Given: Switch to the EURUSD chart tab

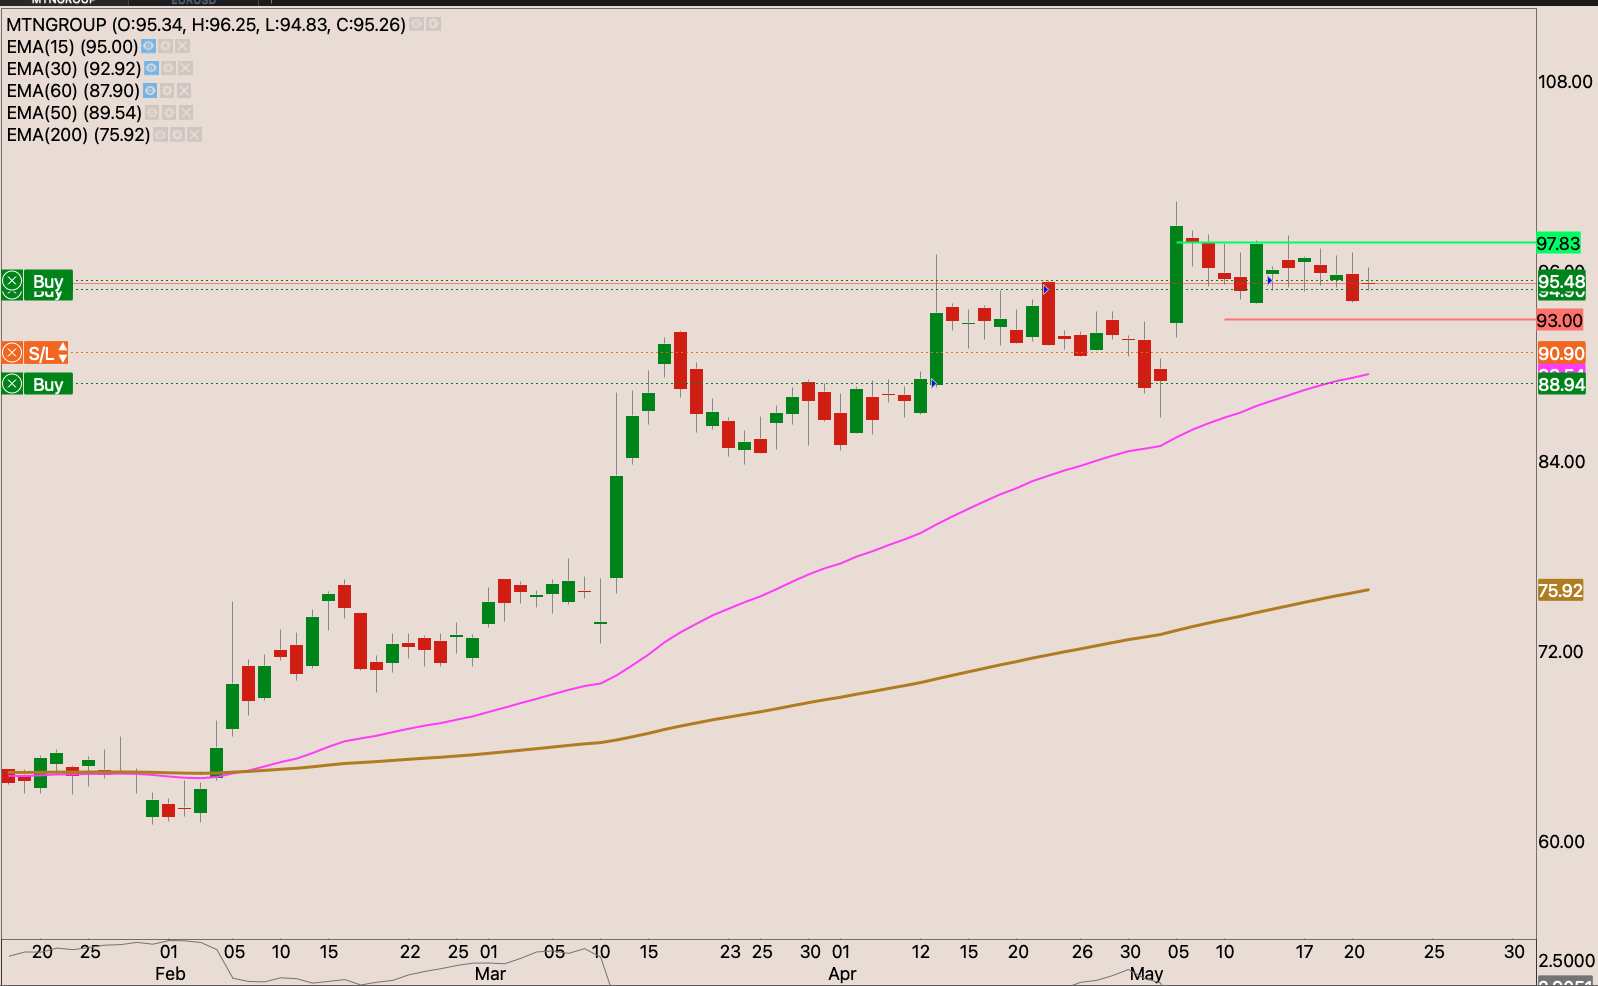Looking at the screenshot, I should pos(193,3).
